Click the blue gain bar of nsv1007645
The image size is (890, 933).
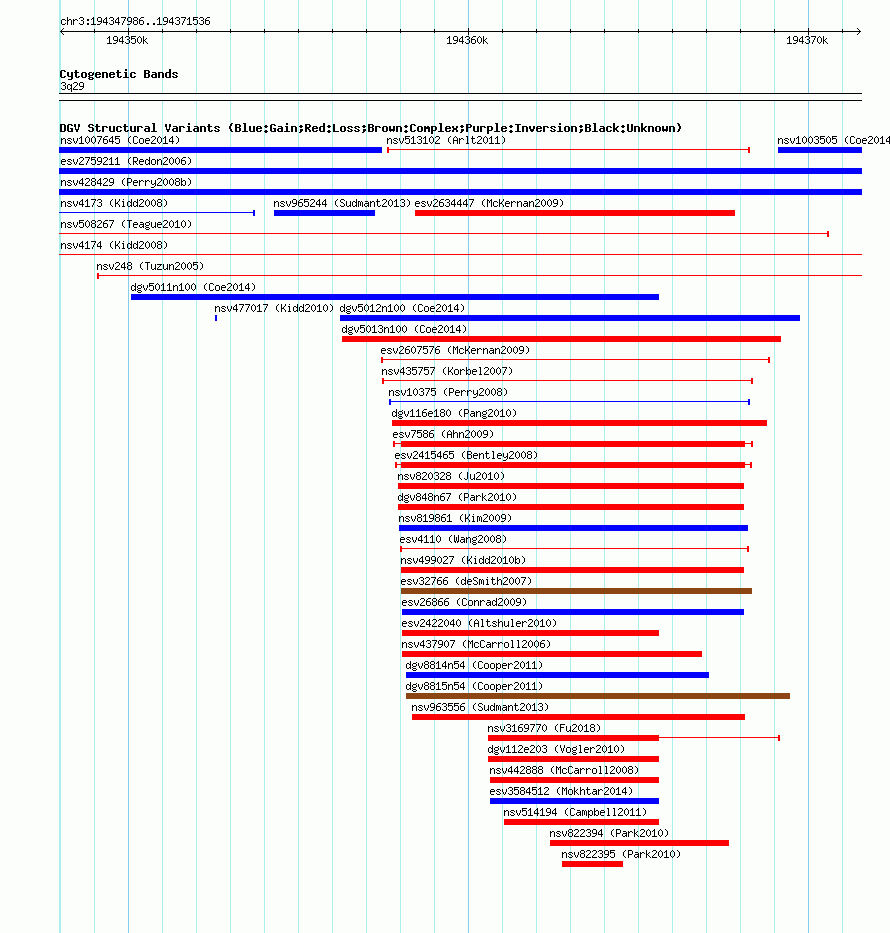pos(220,150)
